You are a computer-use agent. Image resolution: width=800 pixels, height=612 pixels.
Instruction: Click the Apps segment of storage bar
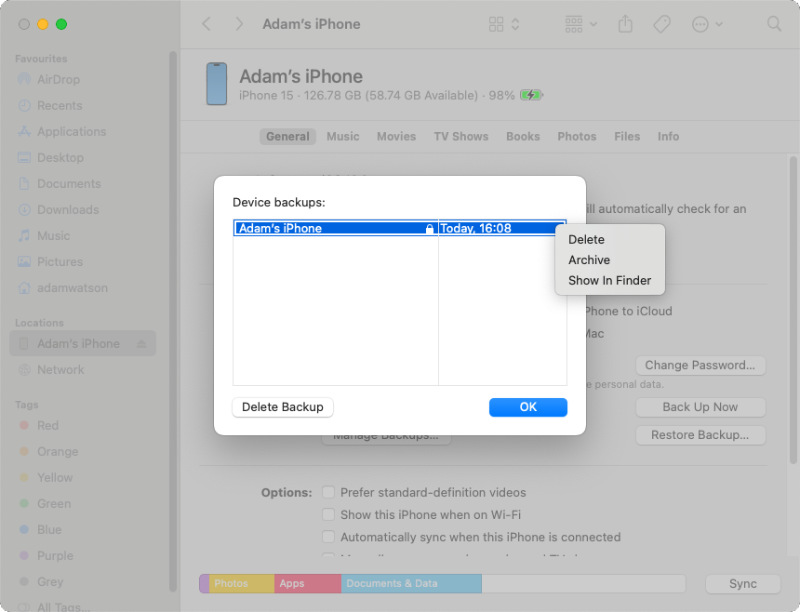308,583
